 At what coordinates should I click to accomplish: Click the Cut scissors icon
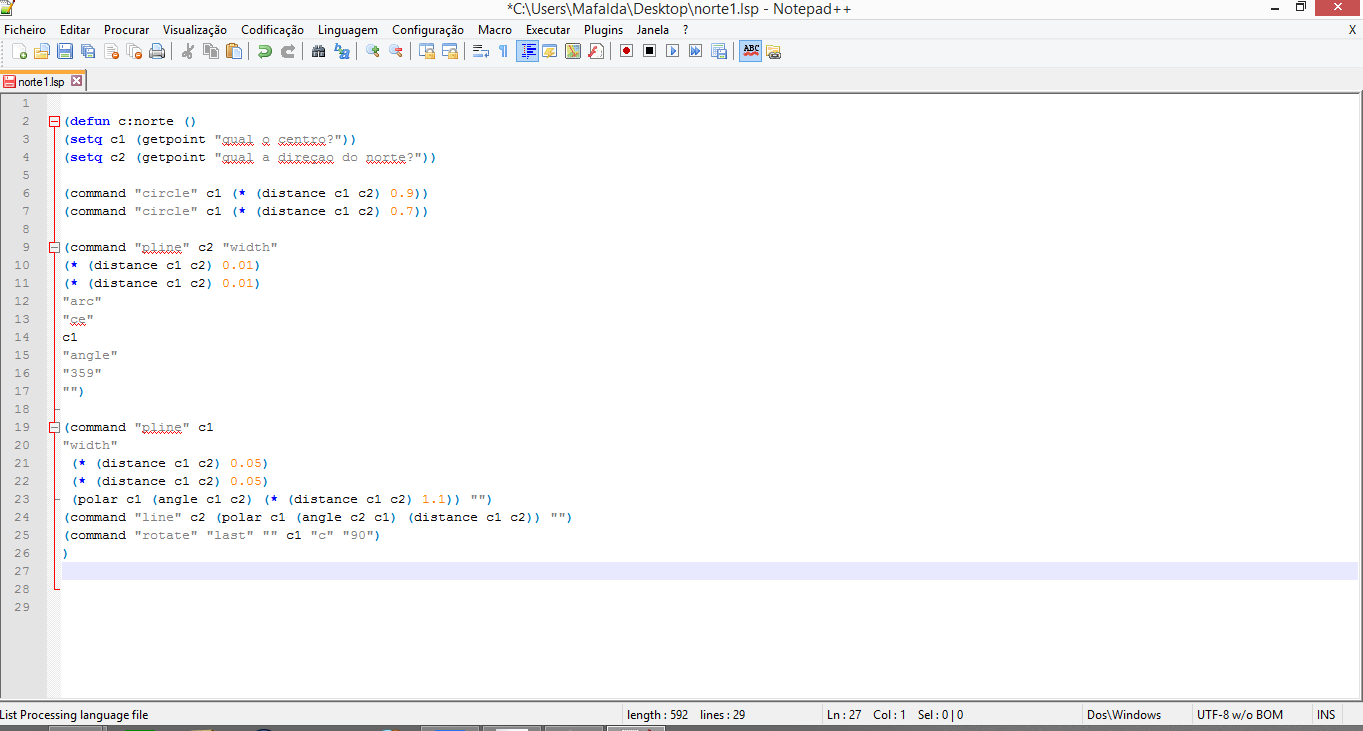[187, 51]
